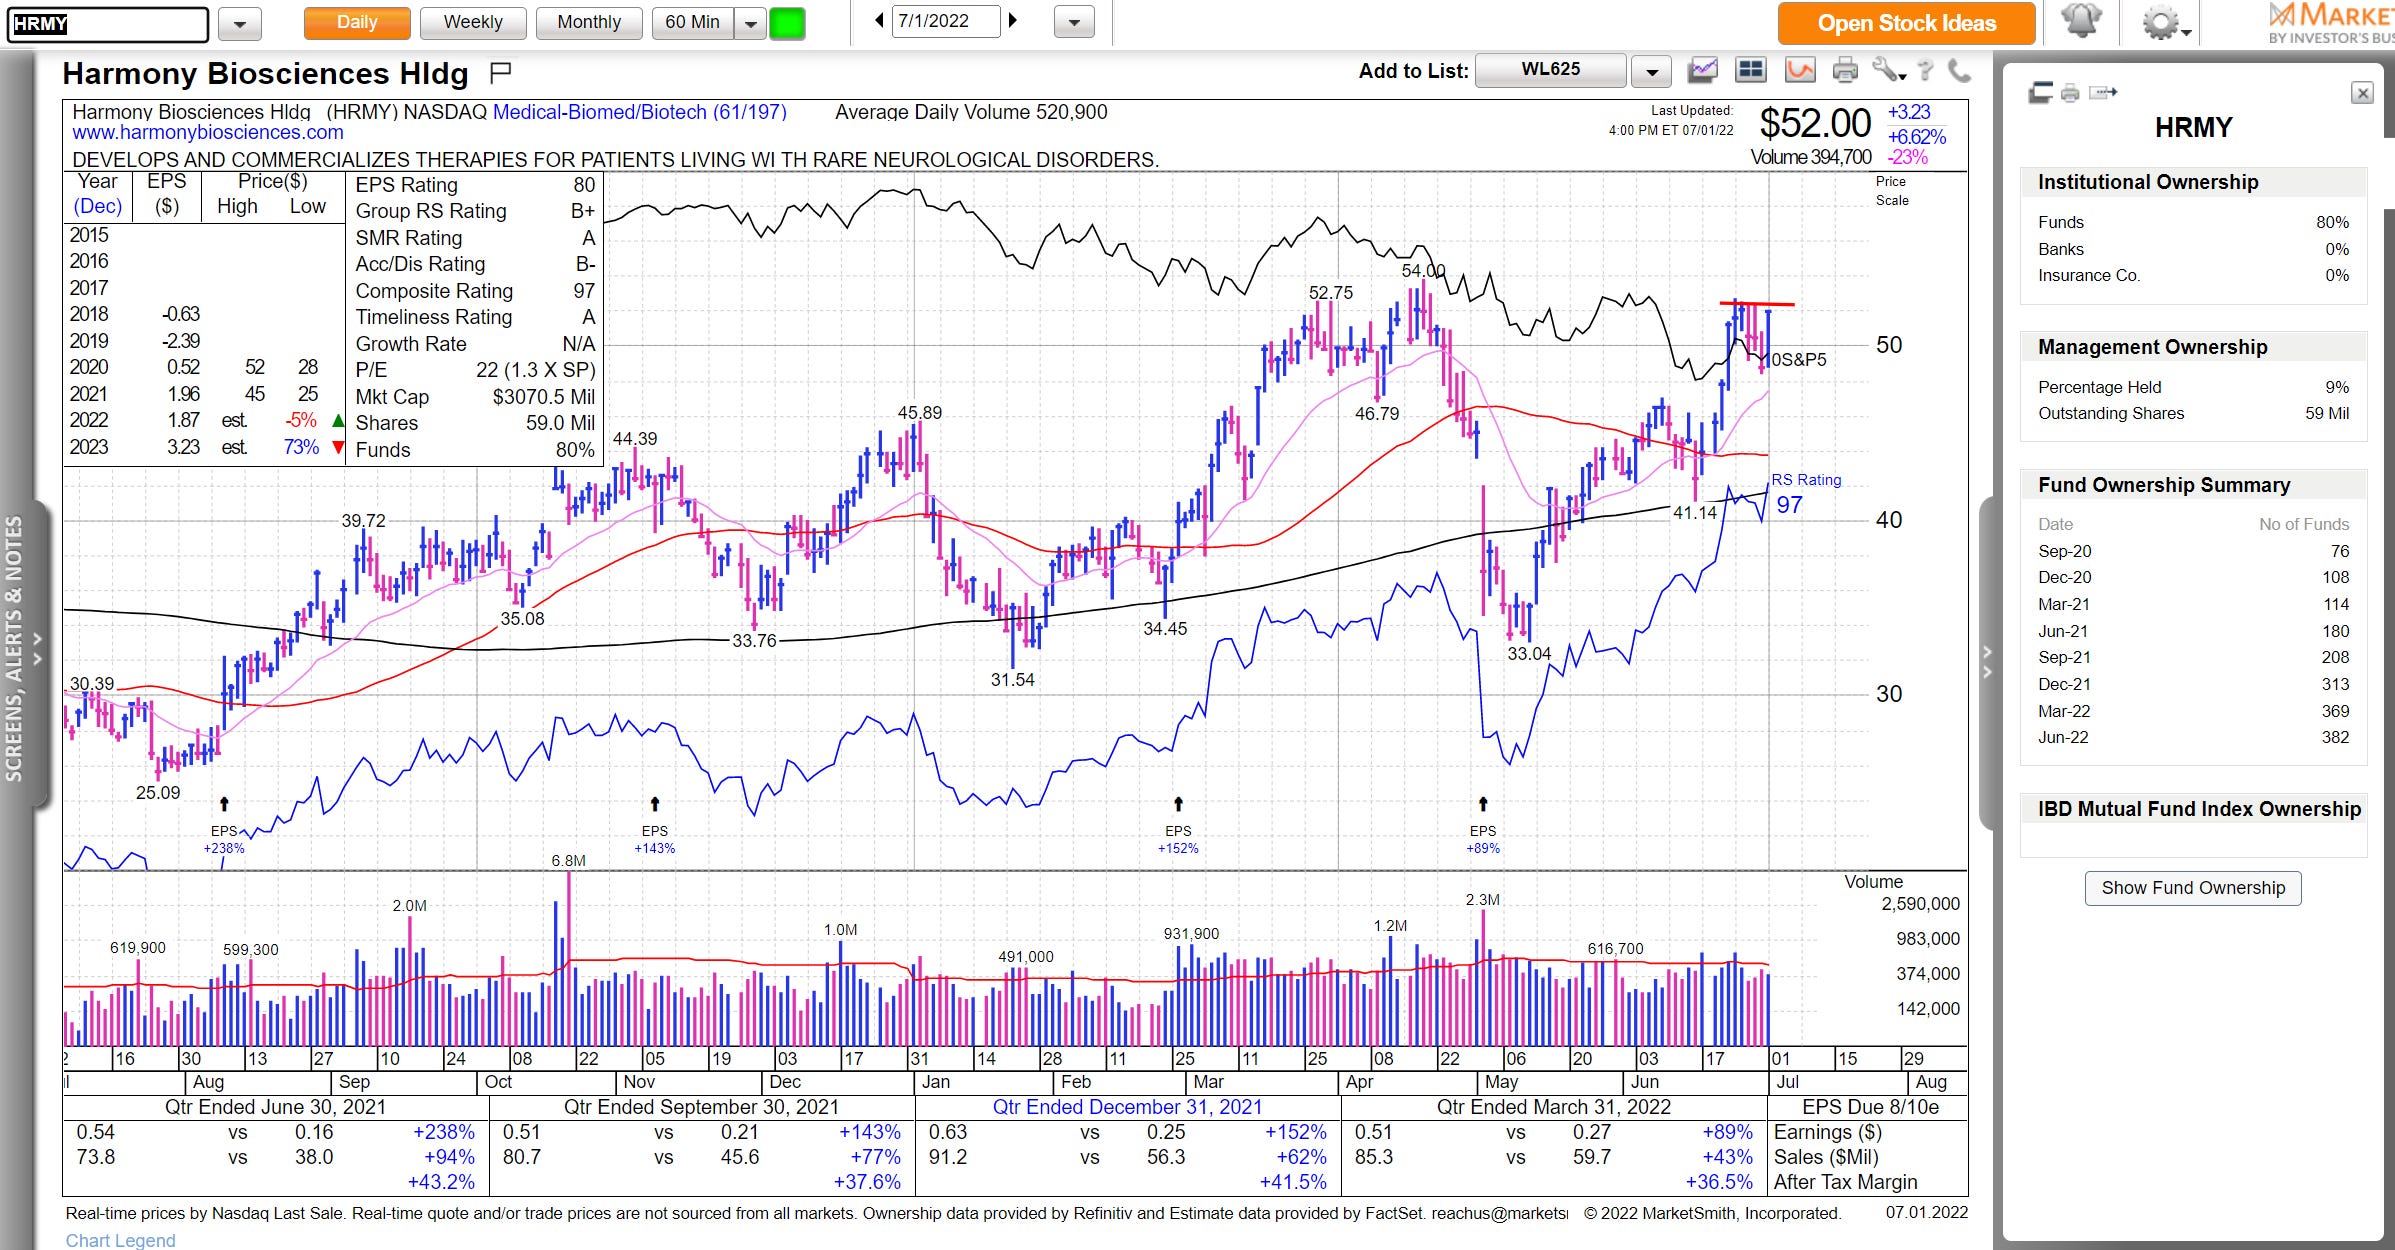Click the pop-out window icon in HRMY panel
Image resolution: width=2395 pixels, height=1250 pixels.
coord(2040,93)
